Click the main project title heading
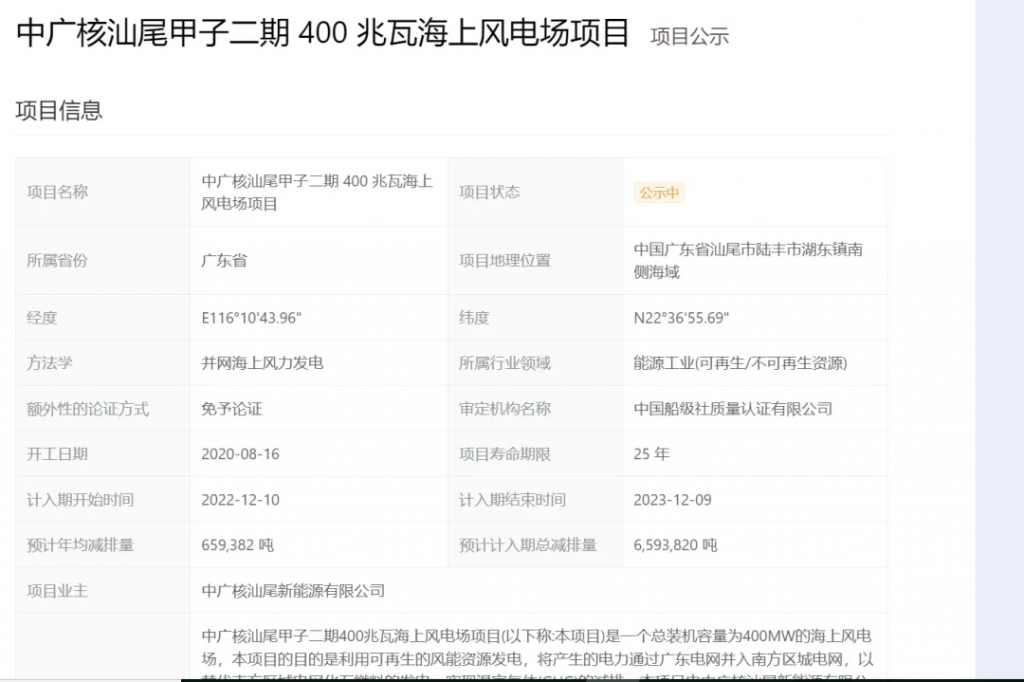Viewport: 1024px width, 682px height. pyautogui.click(x=323, y=33)
